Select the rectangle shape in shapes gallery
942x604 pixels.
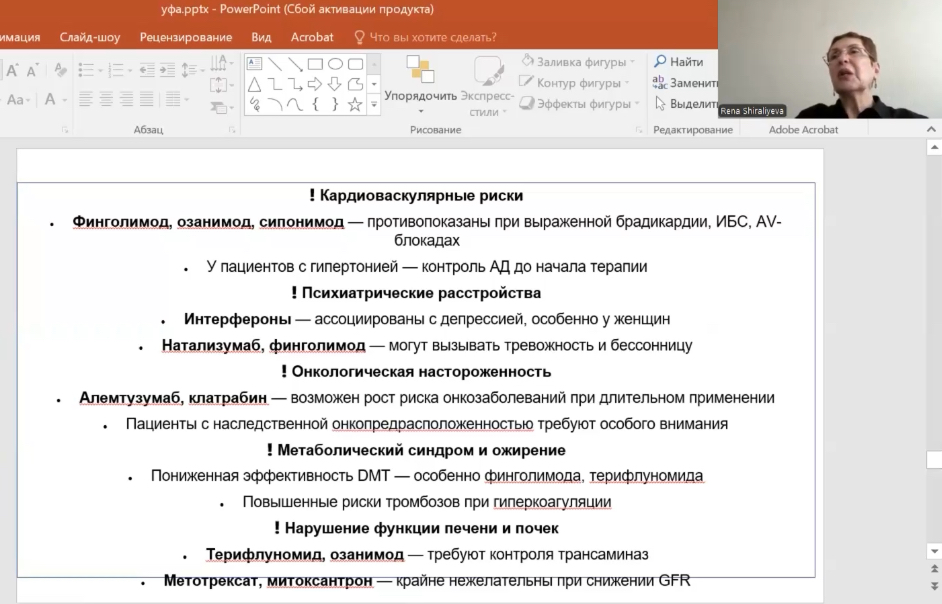click(315, 64)
